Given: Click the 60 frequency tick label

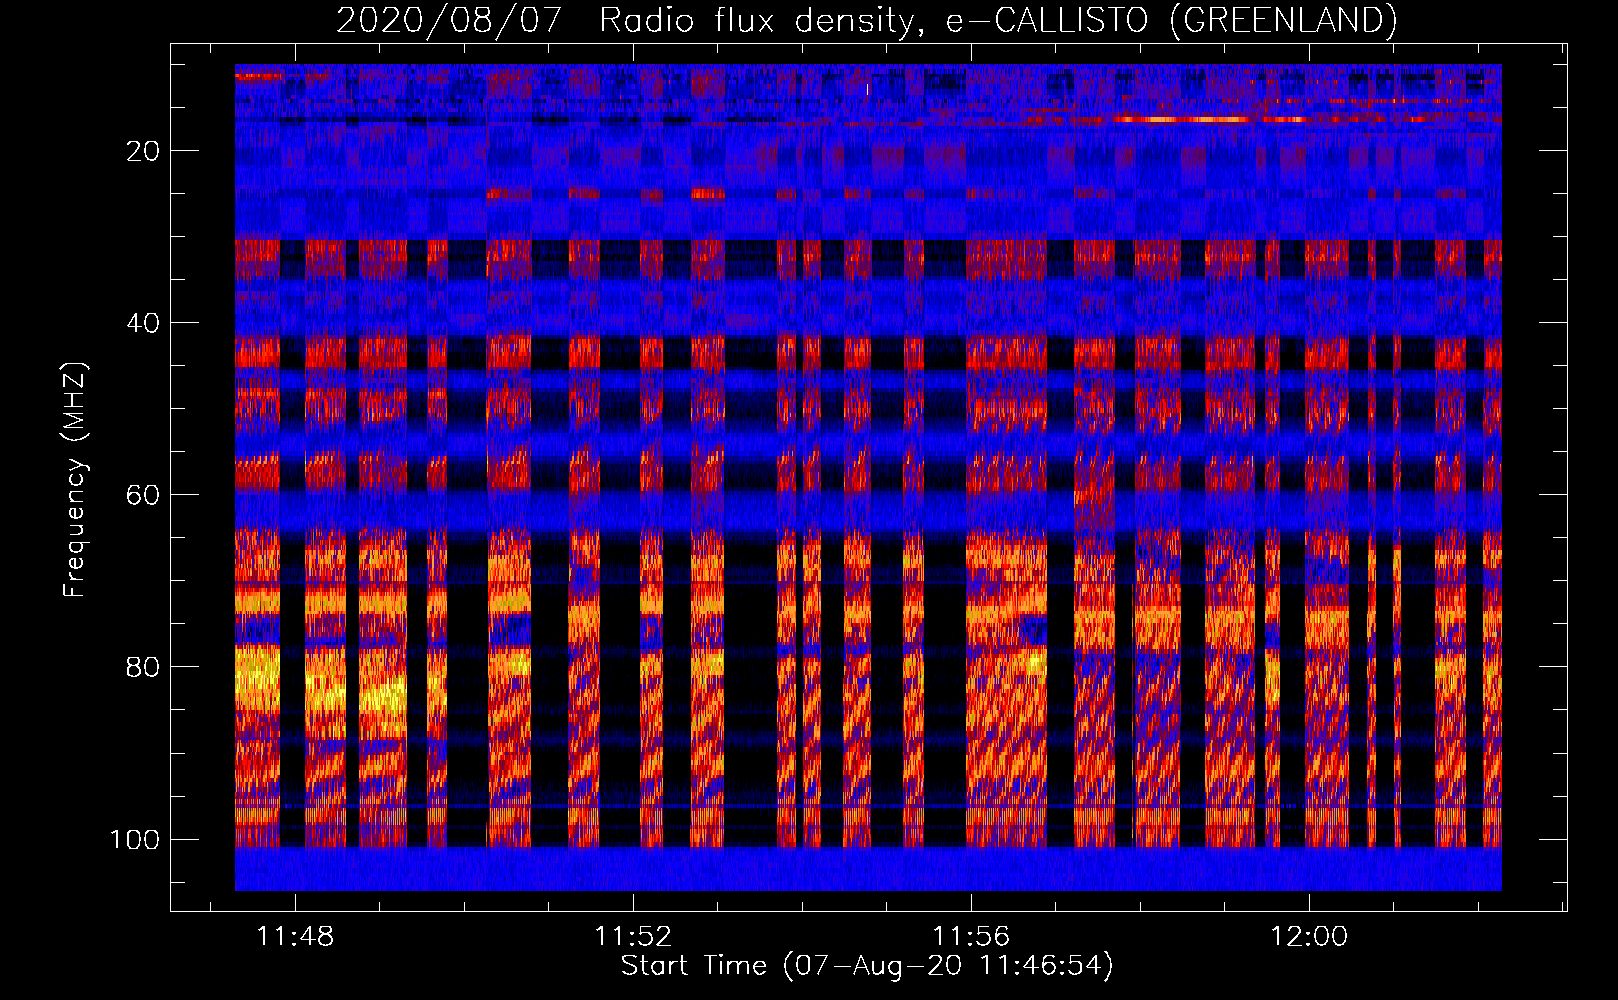Looking at the screenshot, I should coord(143,495).
